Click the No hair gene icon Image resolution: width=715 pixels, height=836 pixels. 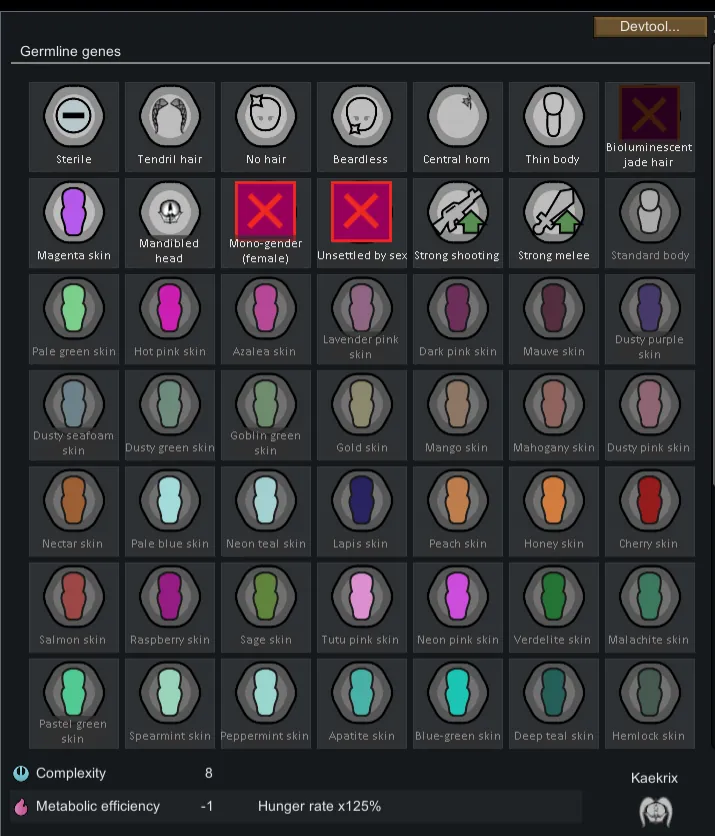pyautogui.click(x=266, y=116)
